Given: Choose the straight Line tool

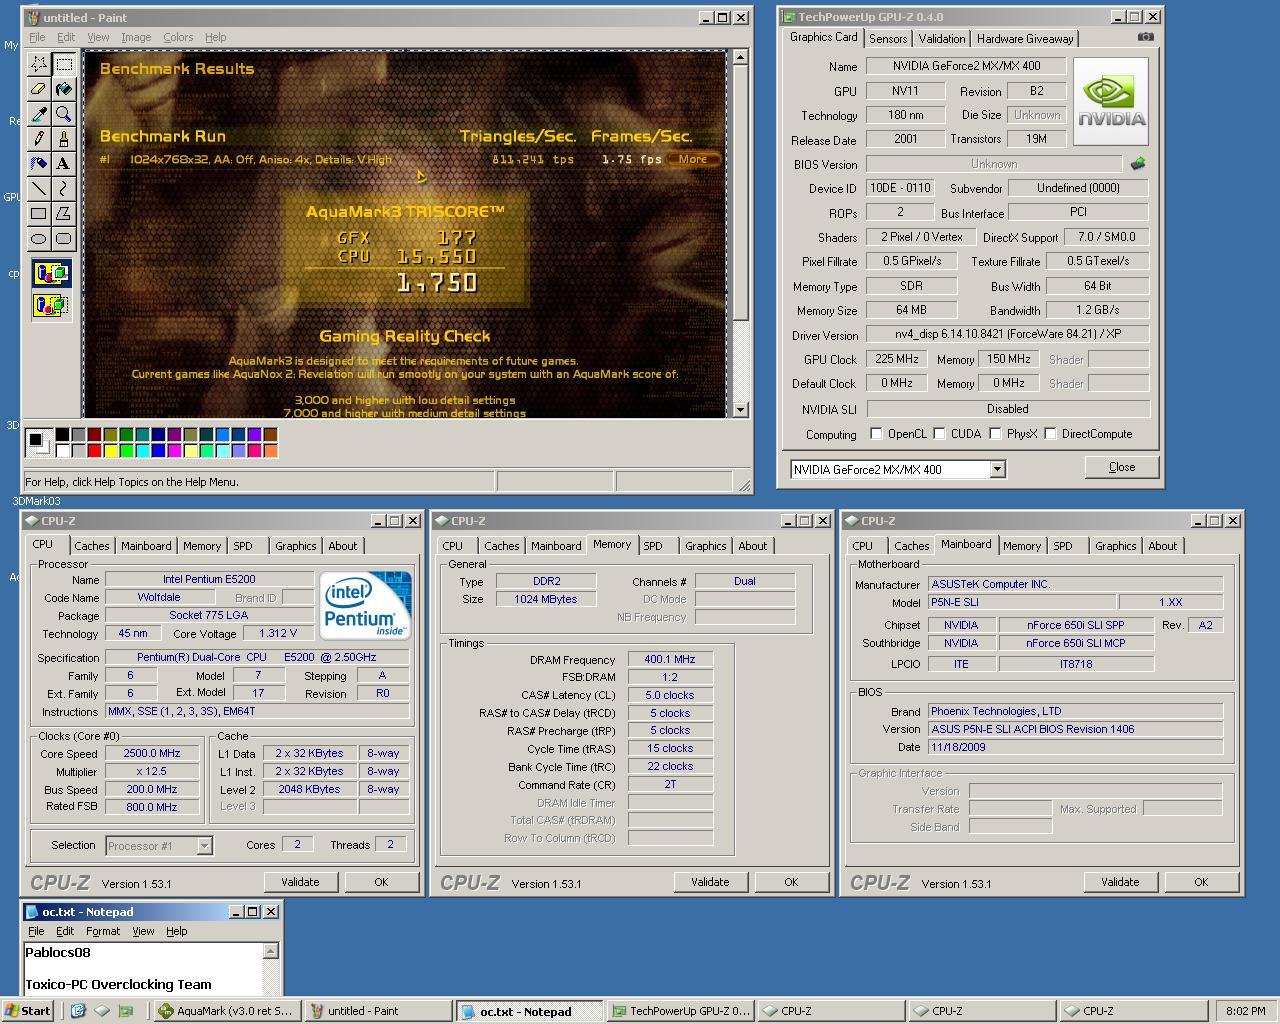Looking at the screenshot, I should (39, 188).
